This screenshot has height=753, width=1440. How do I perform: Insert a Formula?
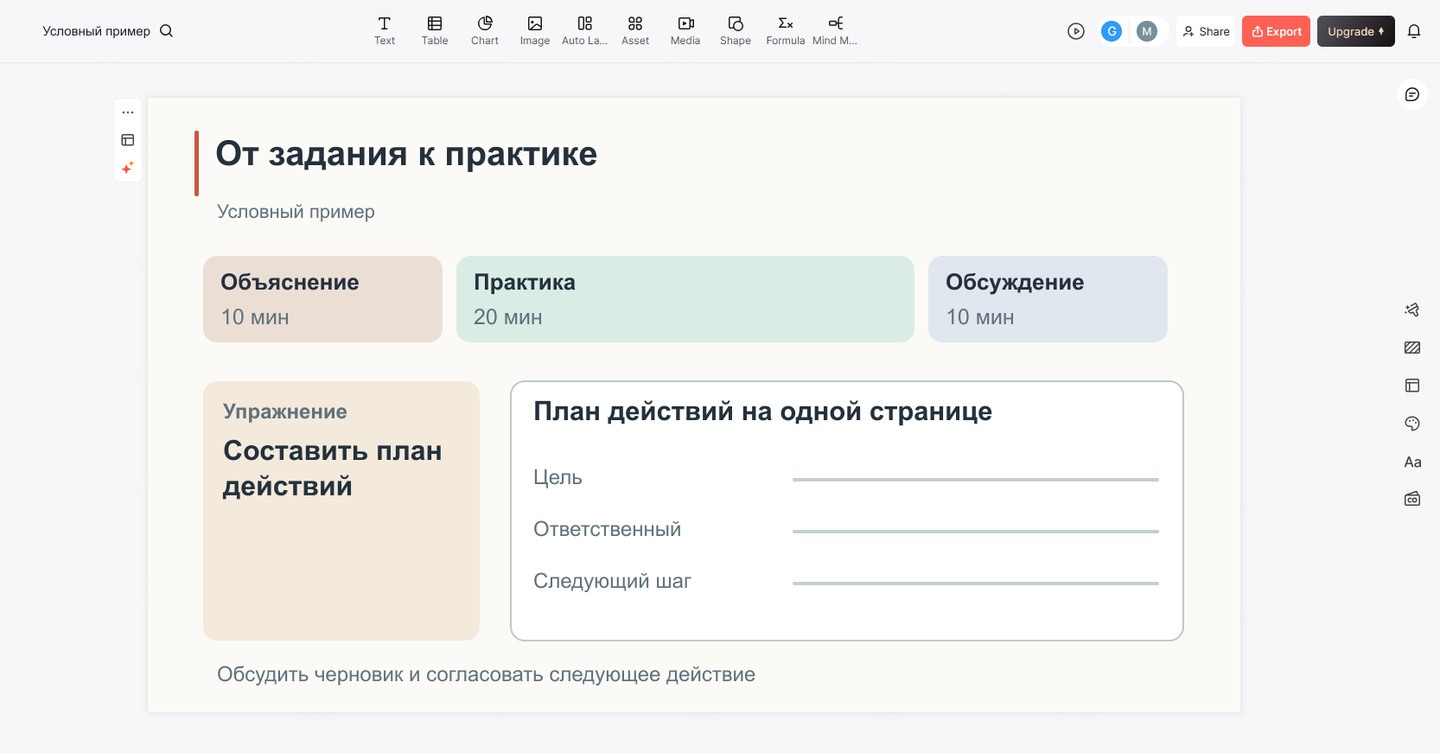pos(785,30)
